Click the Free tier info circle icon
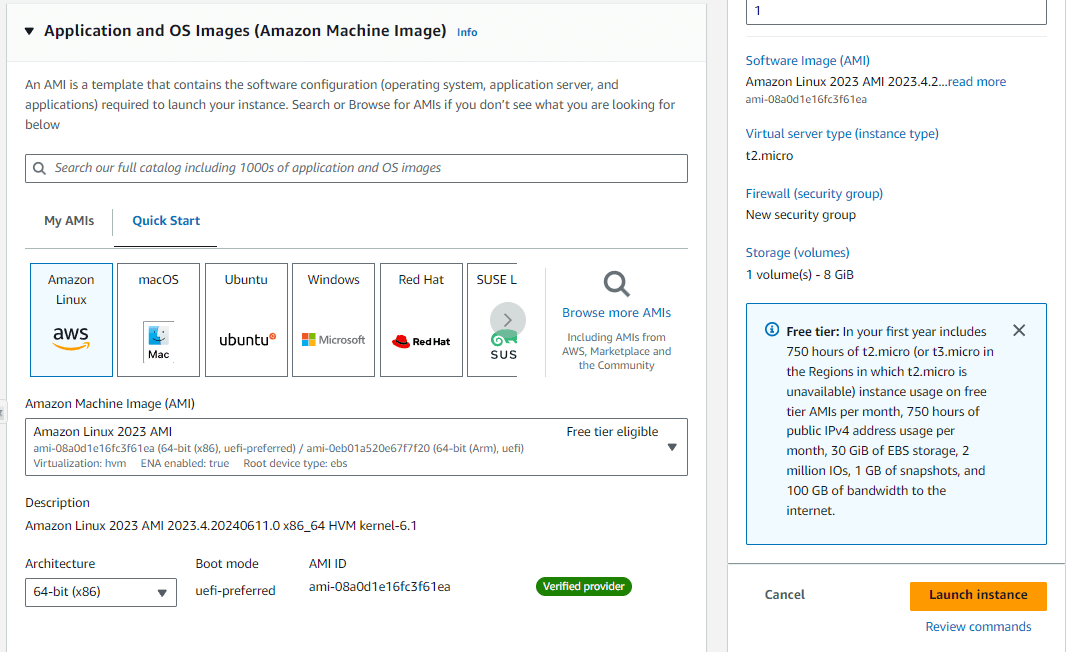This screenshot has width=1066, height=652. point(772,330)
